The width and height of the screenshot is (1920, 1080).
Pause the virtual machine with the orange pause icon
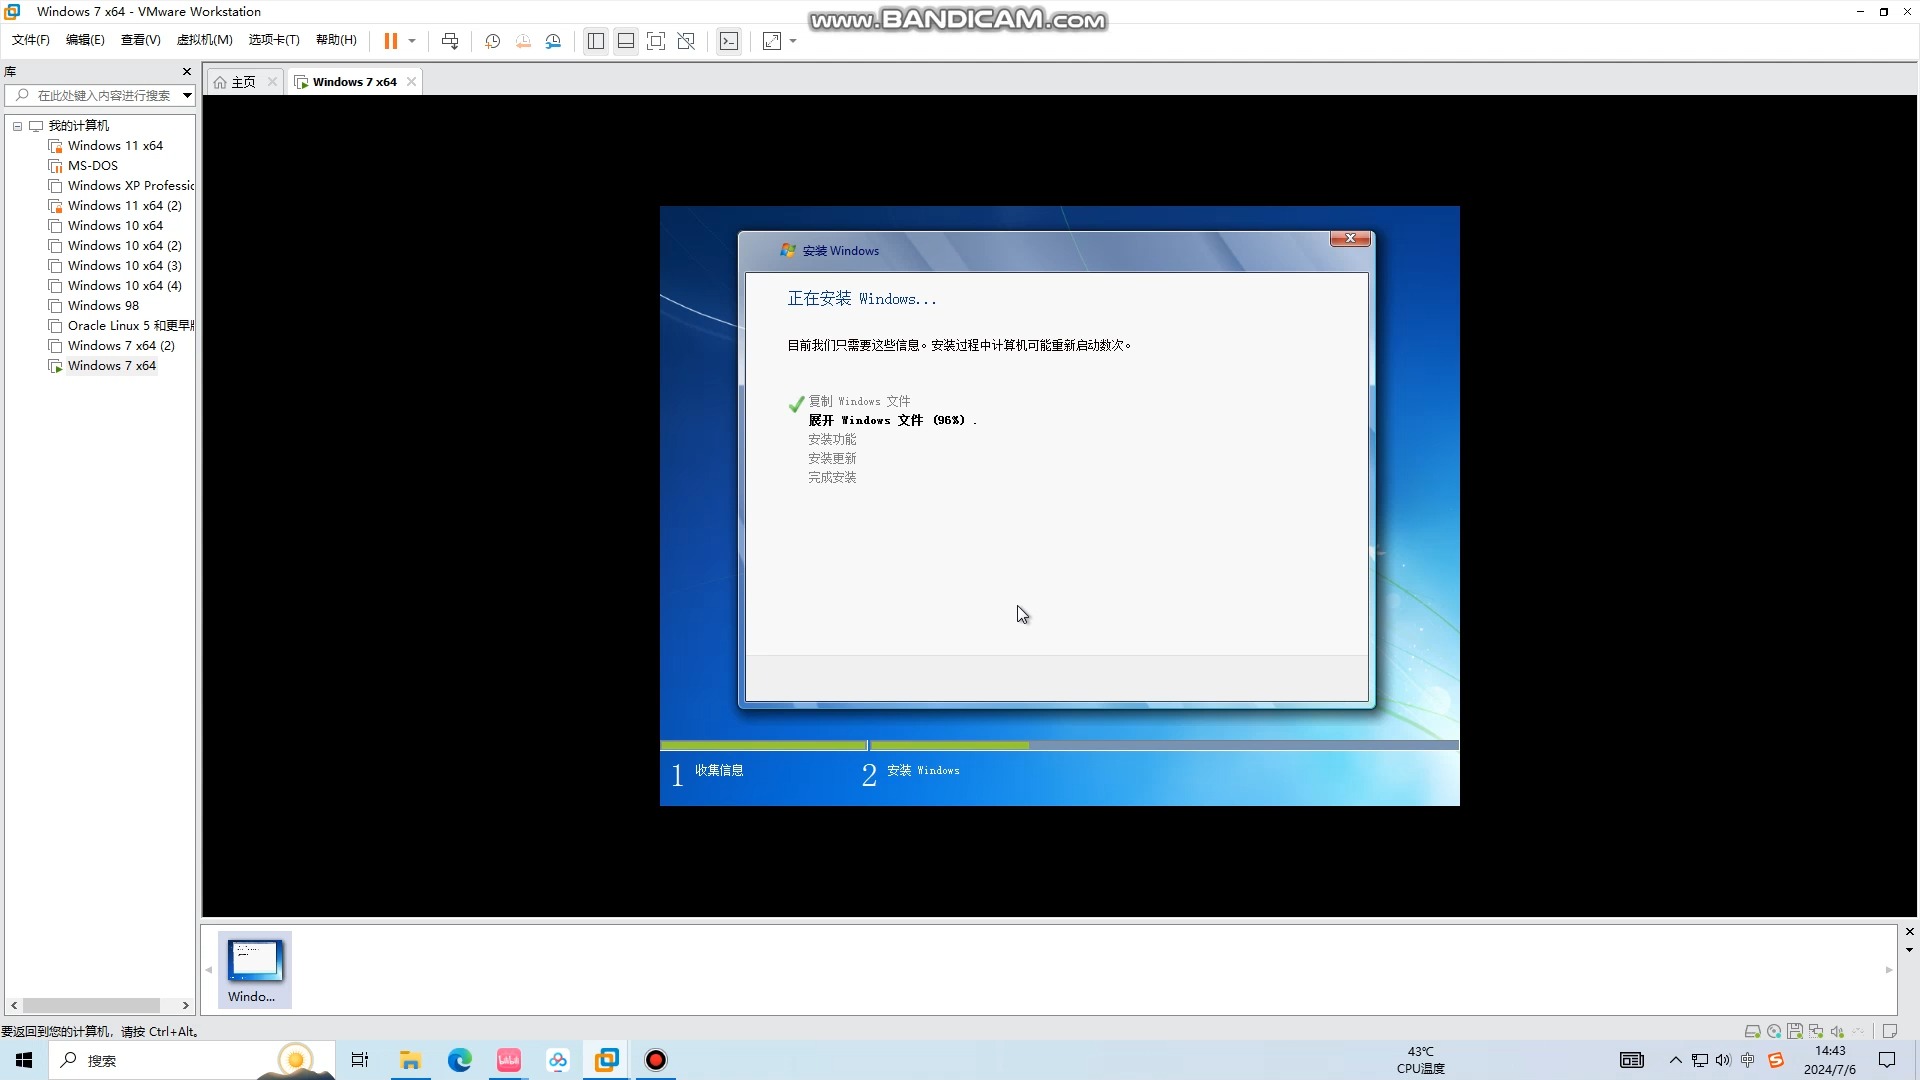[391, 41]
